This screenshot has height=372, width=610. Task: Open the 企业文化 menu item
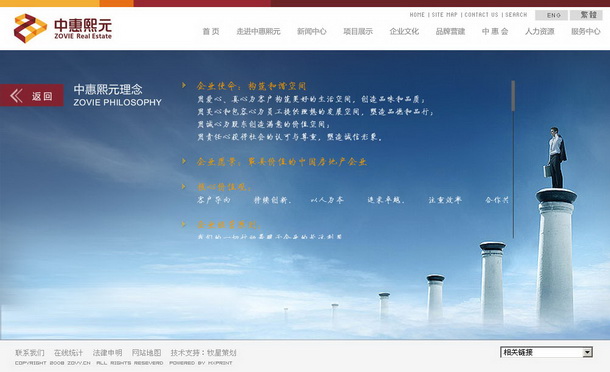coord(404,32)
